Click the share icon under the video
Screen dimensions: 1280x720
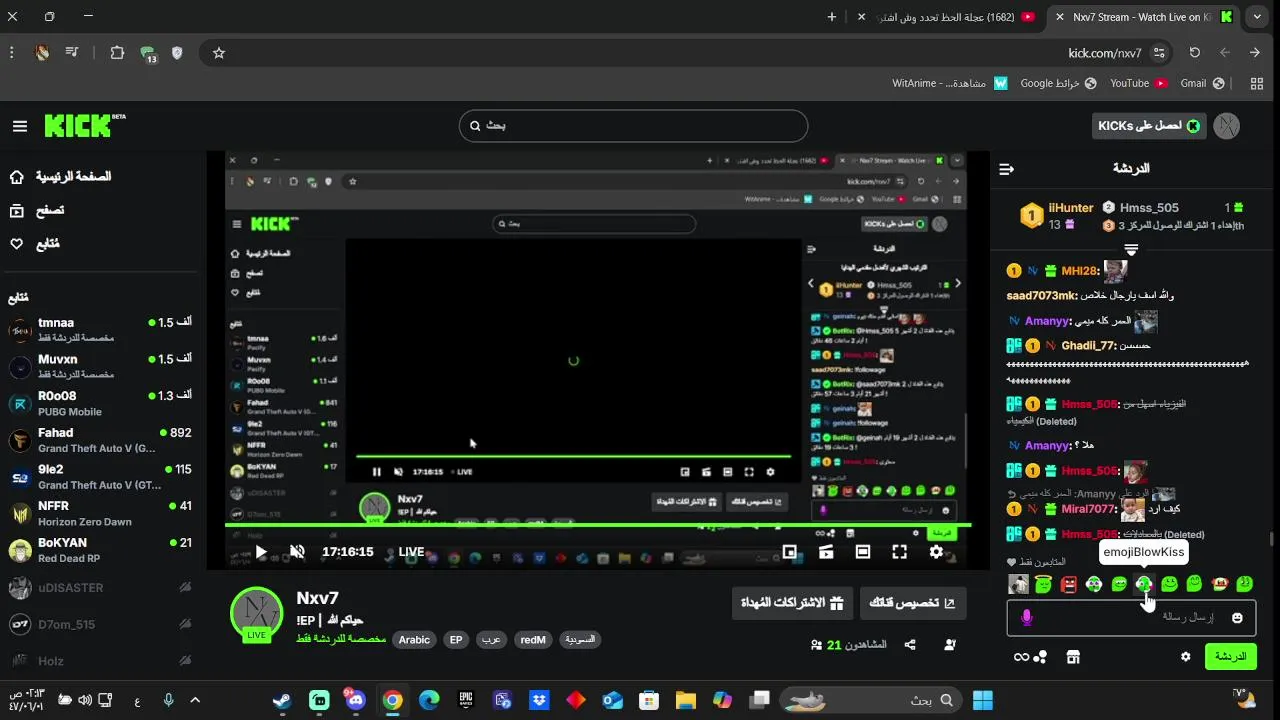click(910, 645)
